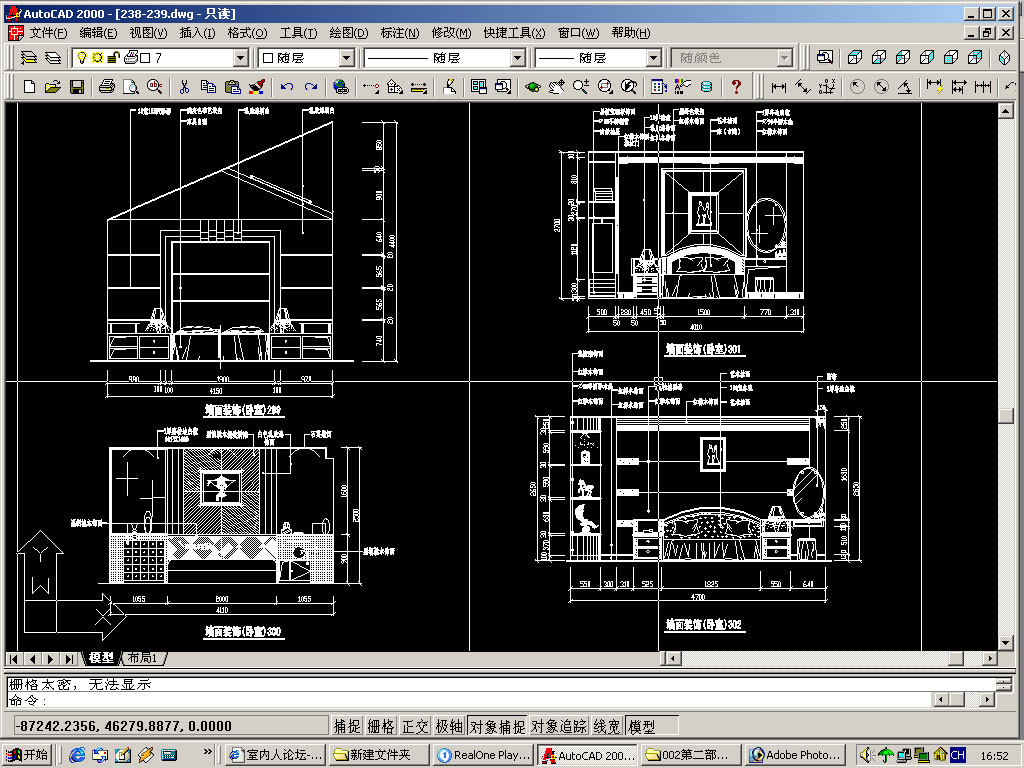Open Help with red question mark
This screenshot has width=1024, height=768.
tap(736, 86)
